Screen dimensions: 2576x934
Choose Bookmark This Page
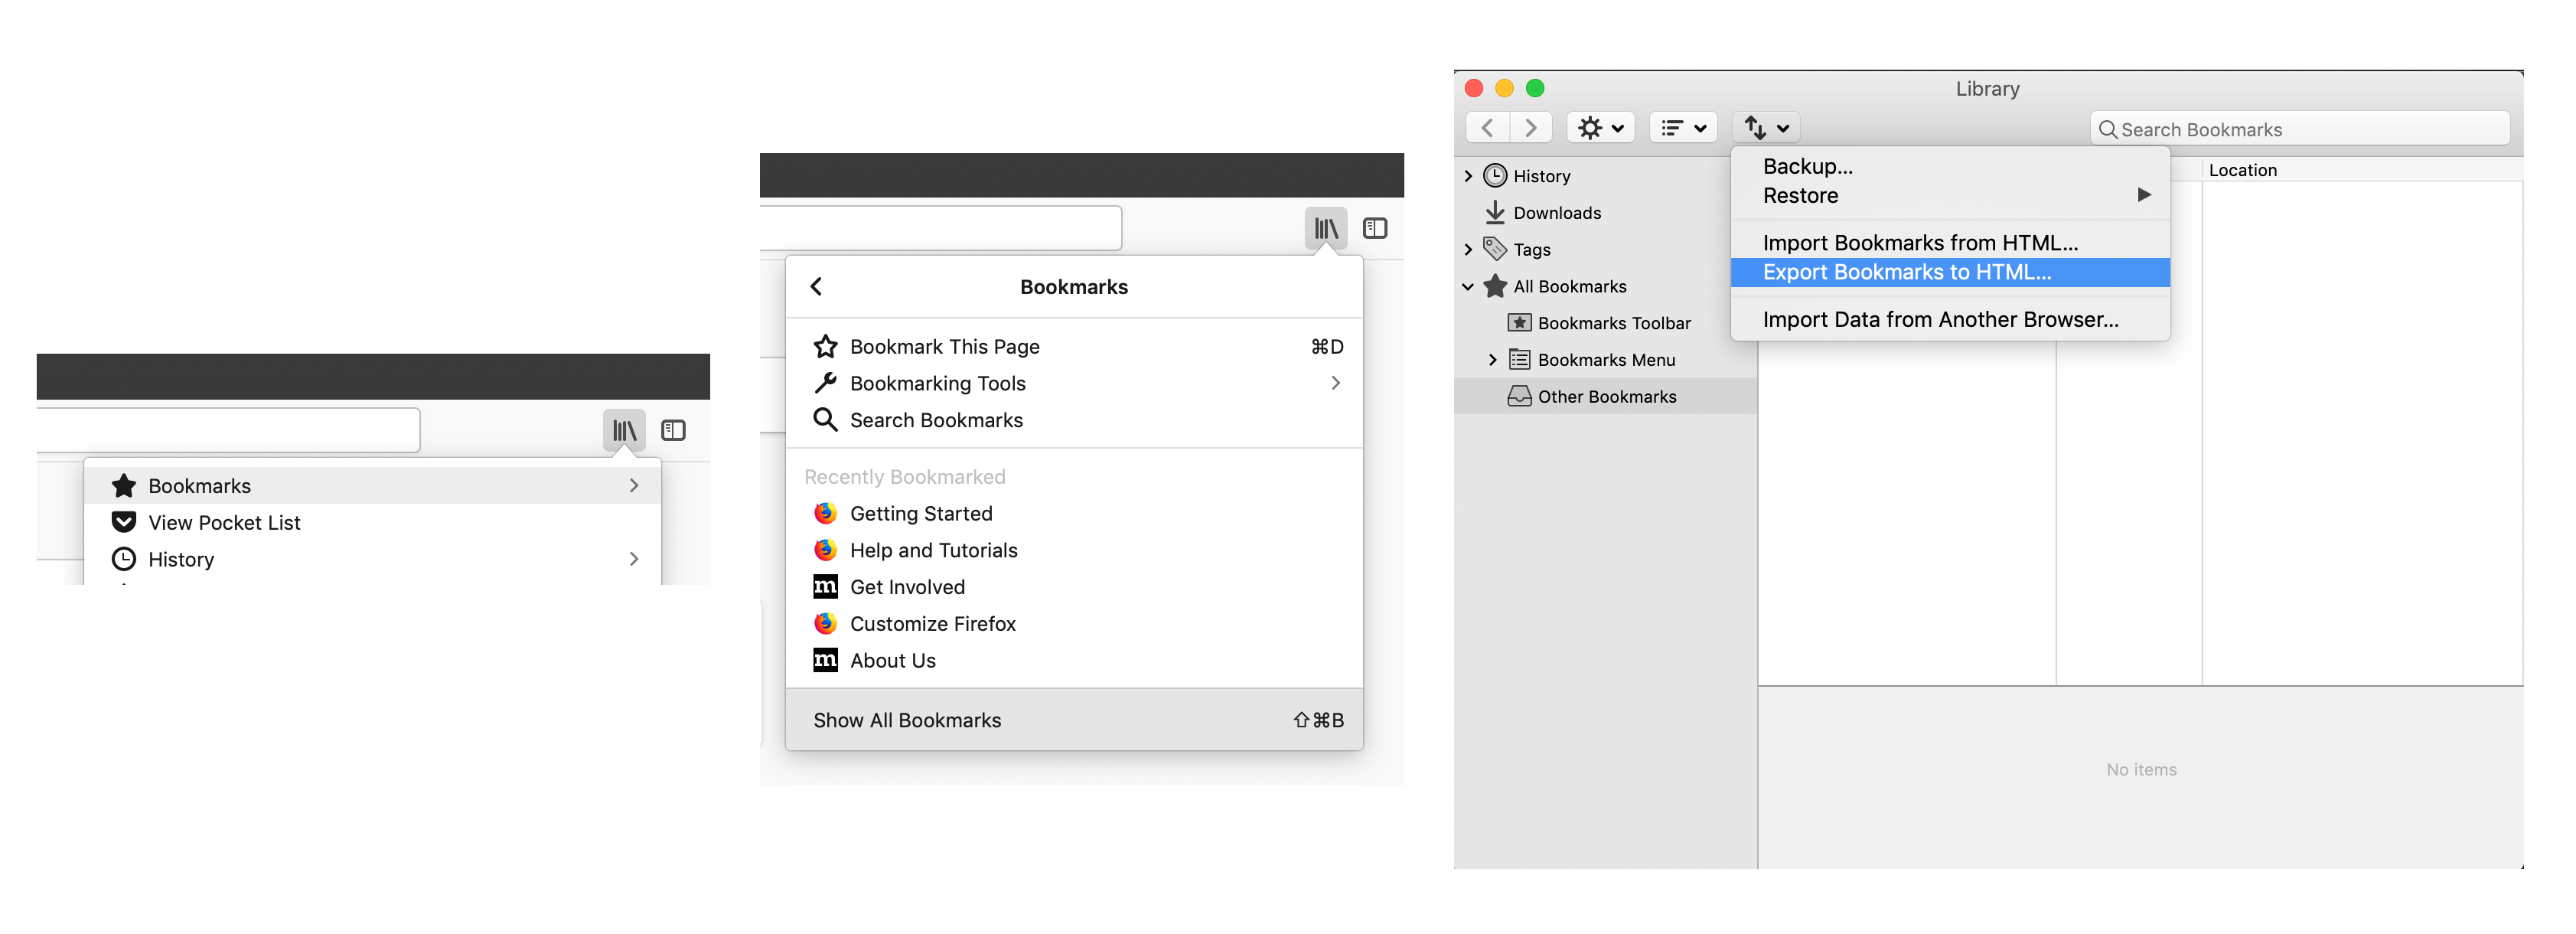(x=1075, y=347)
